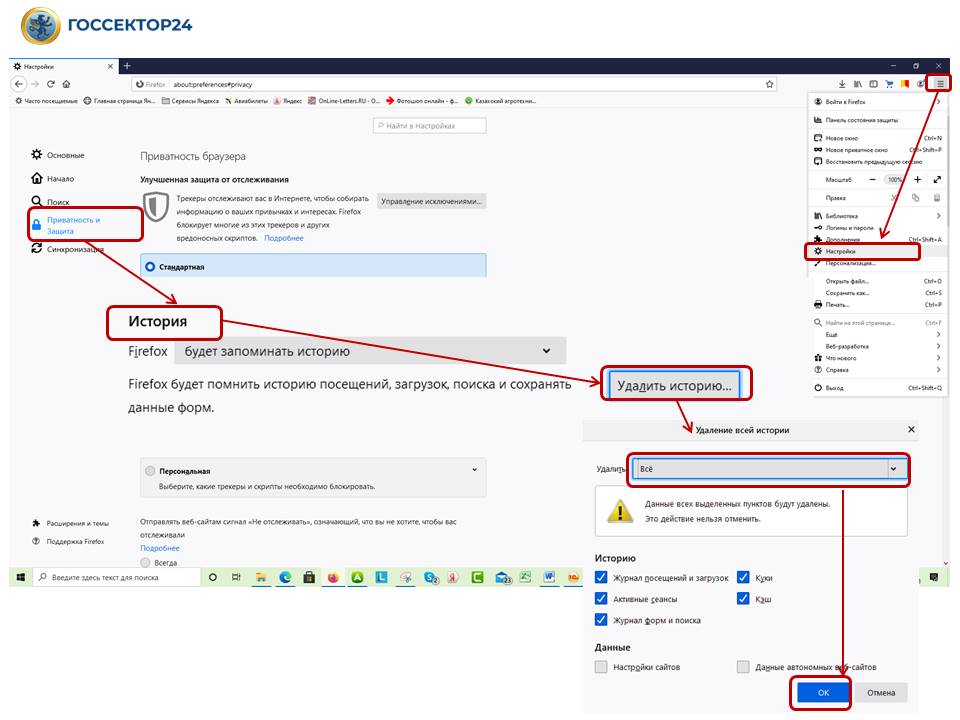Open the Windows Start menu
Image resolution: width=960 pixels, height=720 pixels.
click(x=21, y=577)
